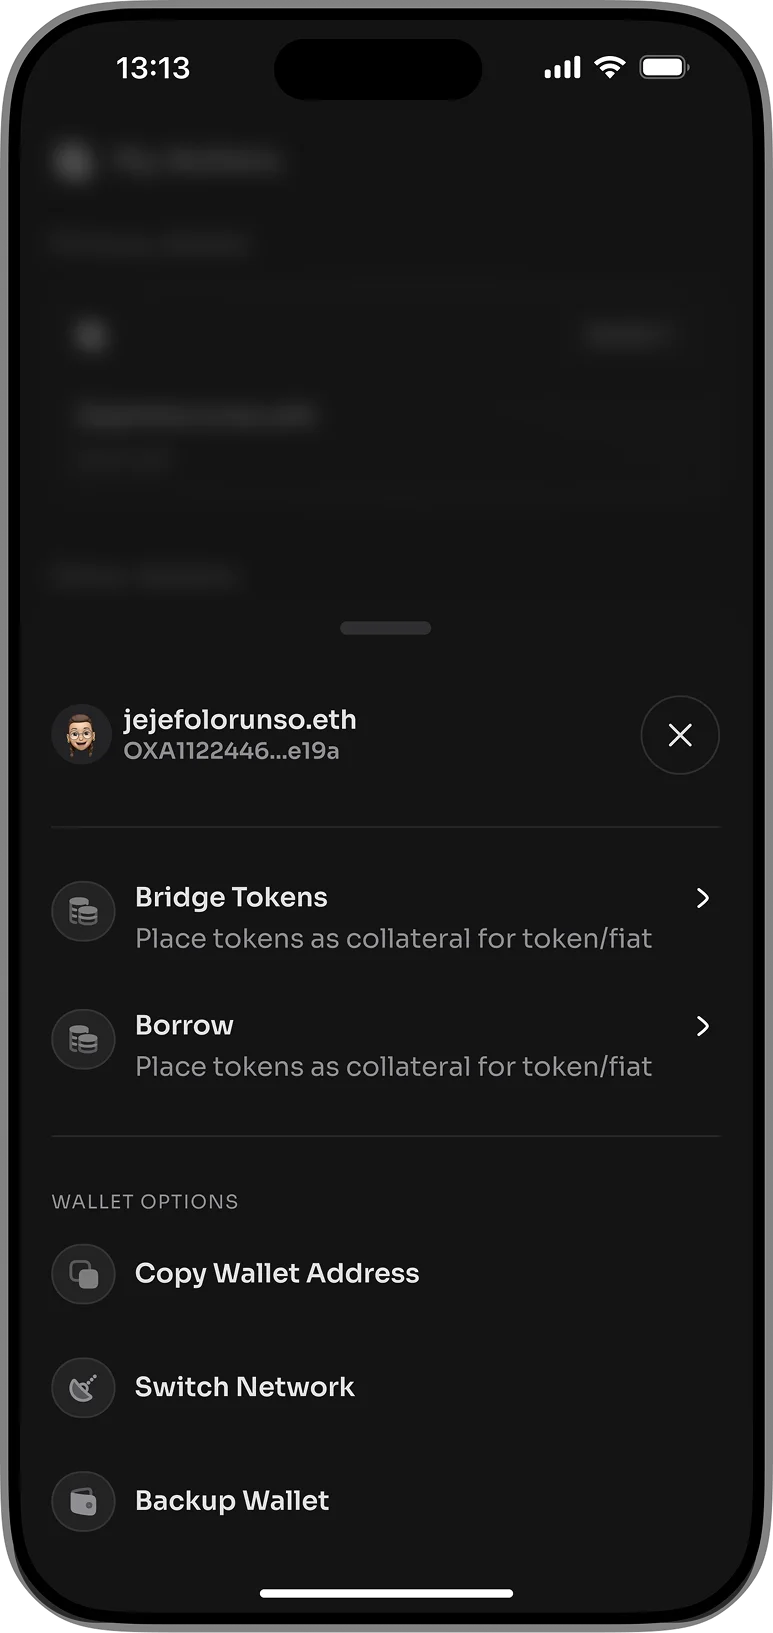
Task: Select Copy Wallet Address
Action: click(x=385, y=1274)
